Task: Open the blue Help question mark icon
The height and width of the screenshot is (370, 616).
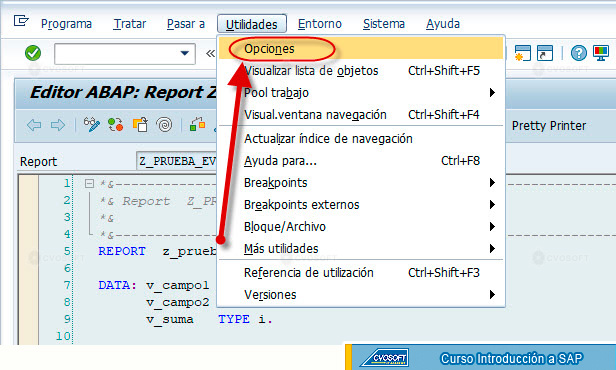Action: point(579,53)
